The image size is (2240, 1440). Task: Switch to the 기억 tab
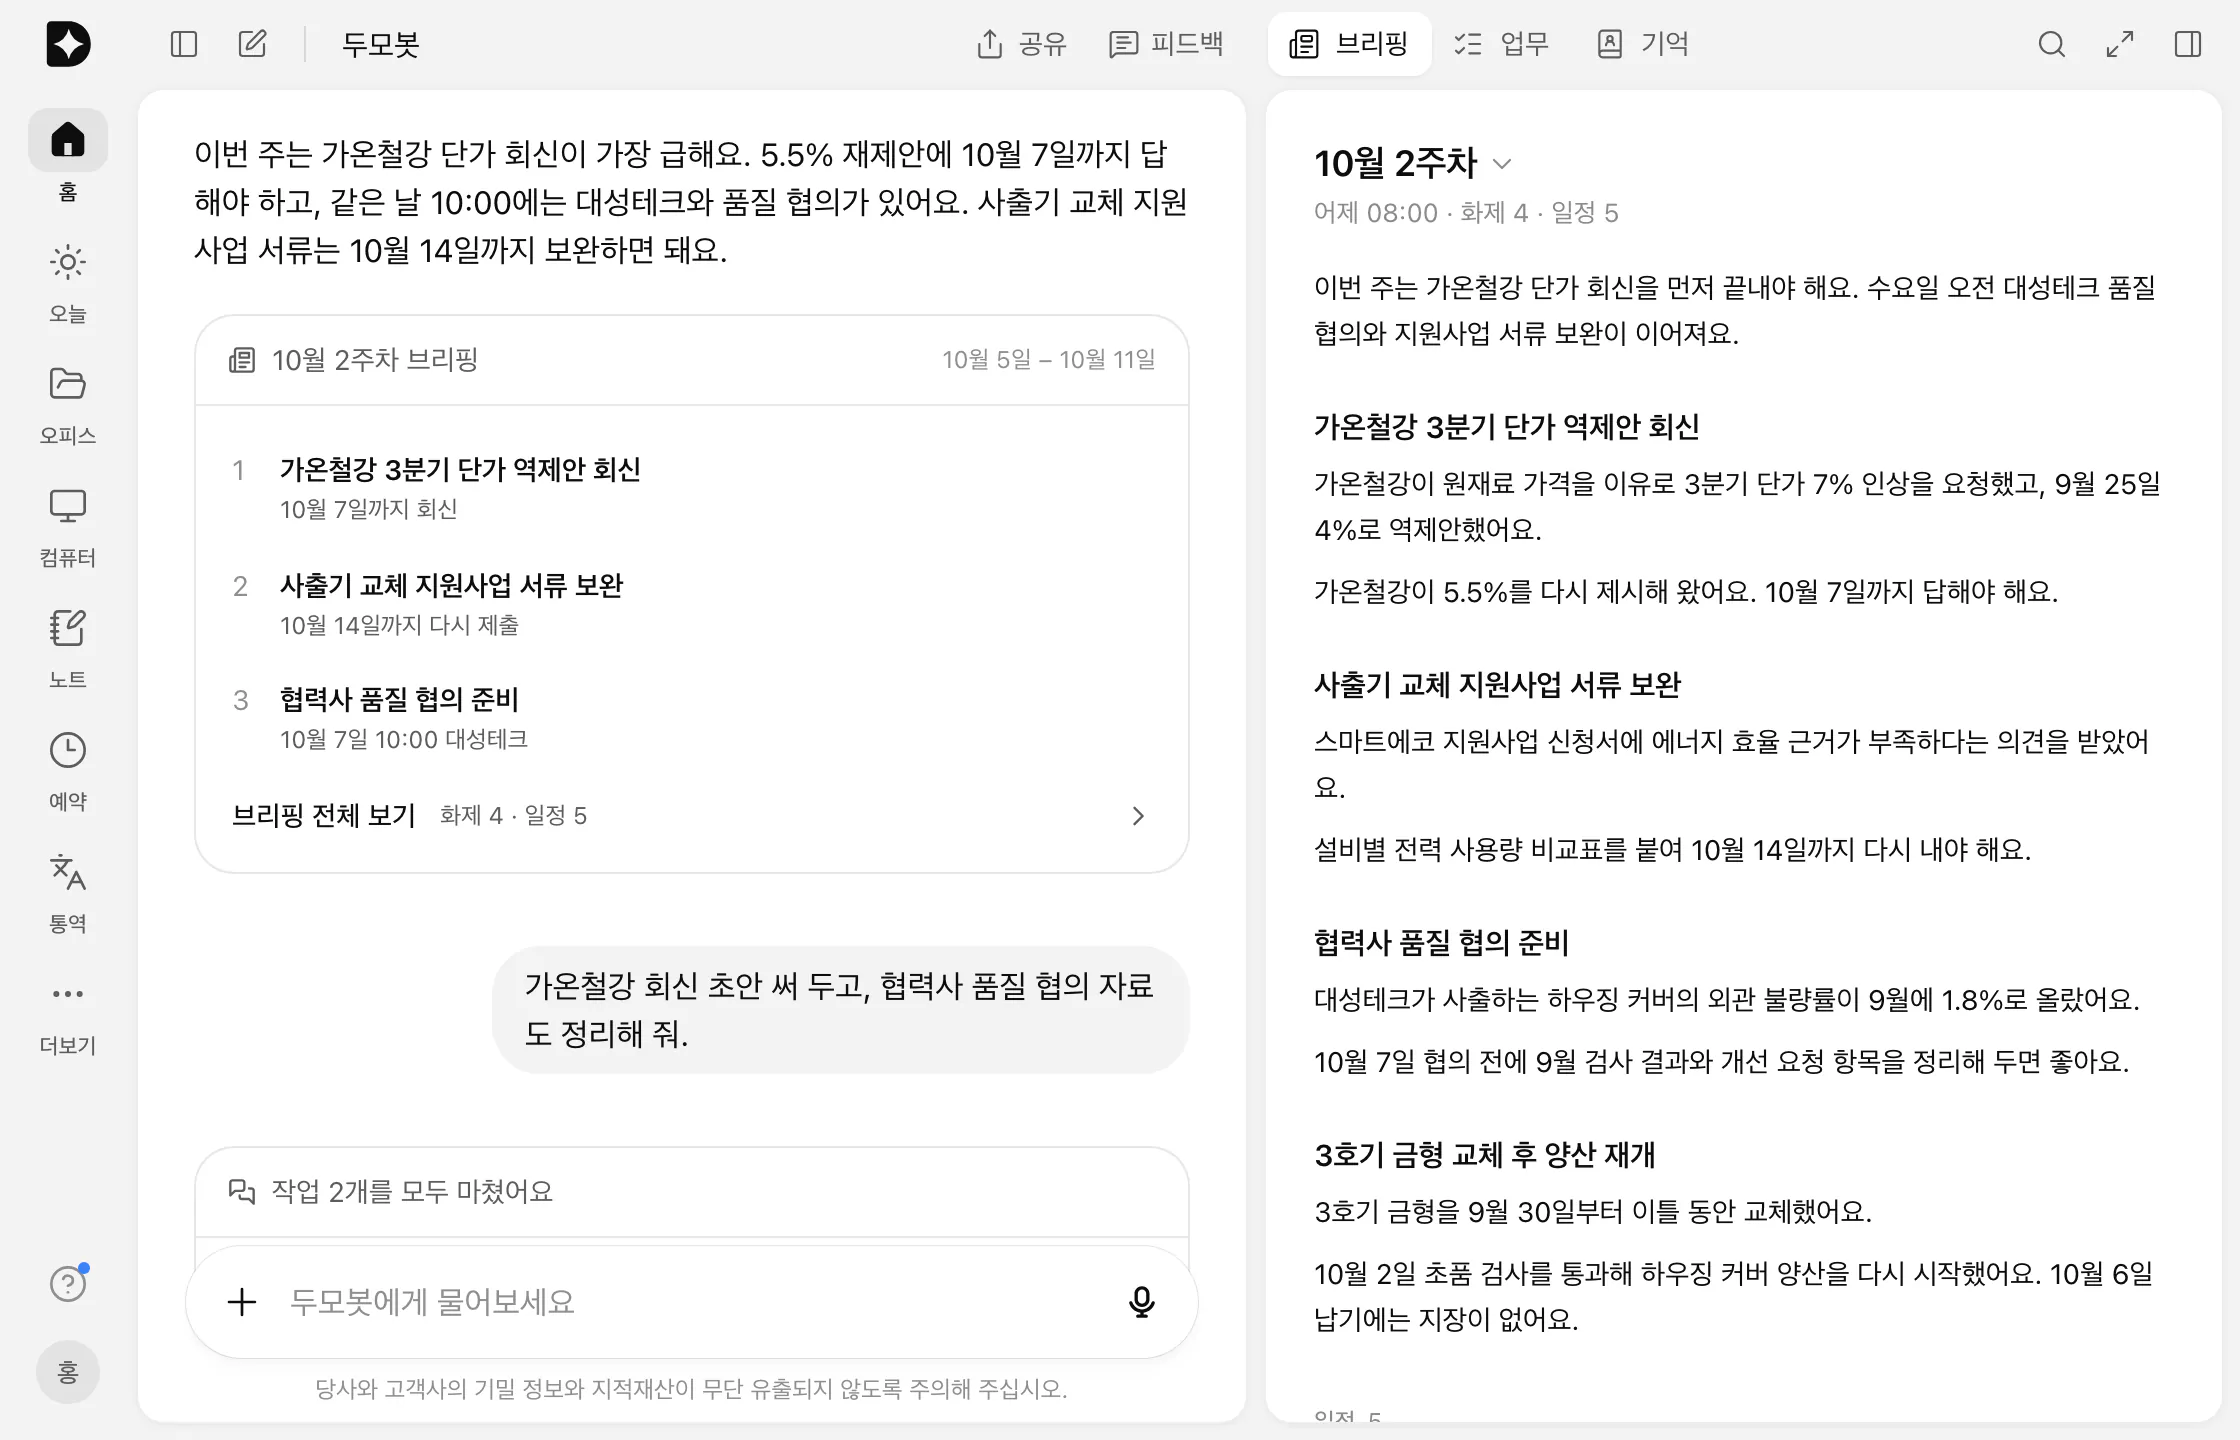[1643, 44]
